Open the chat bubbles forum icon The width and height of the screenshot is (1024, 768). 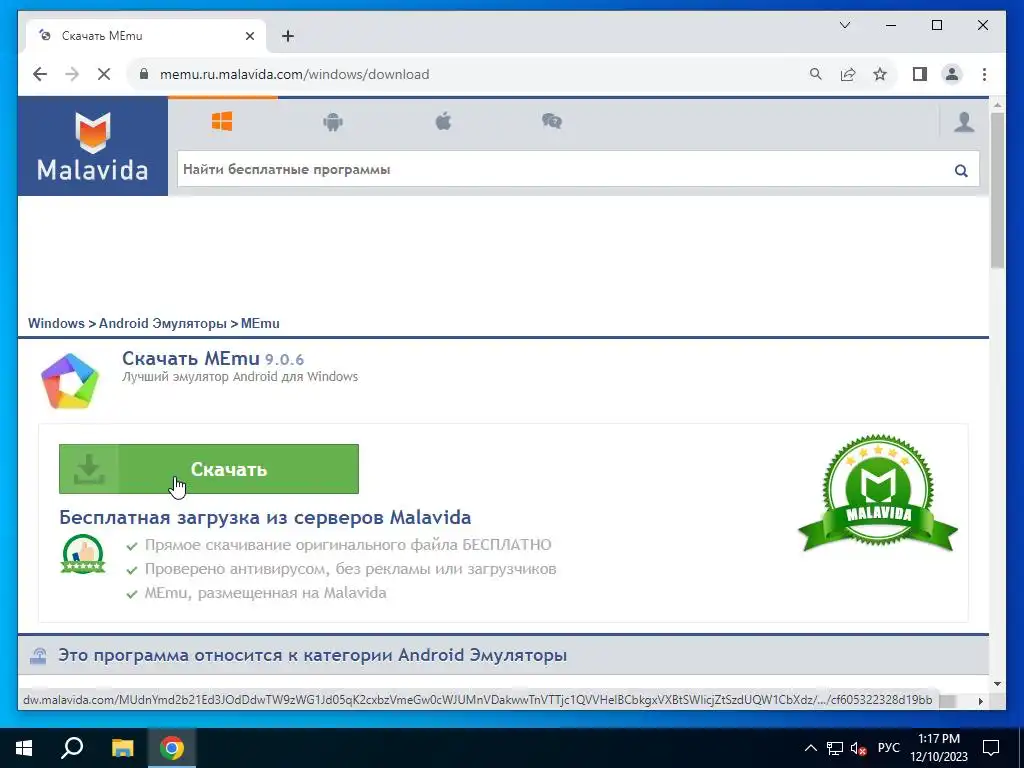click(x=552, y=121)
